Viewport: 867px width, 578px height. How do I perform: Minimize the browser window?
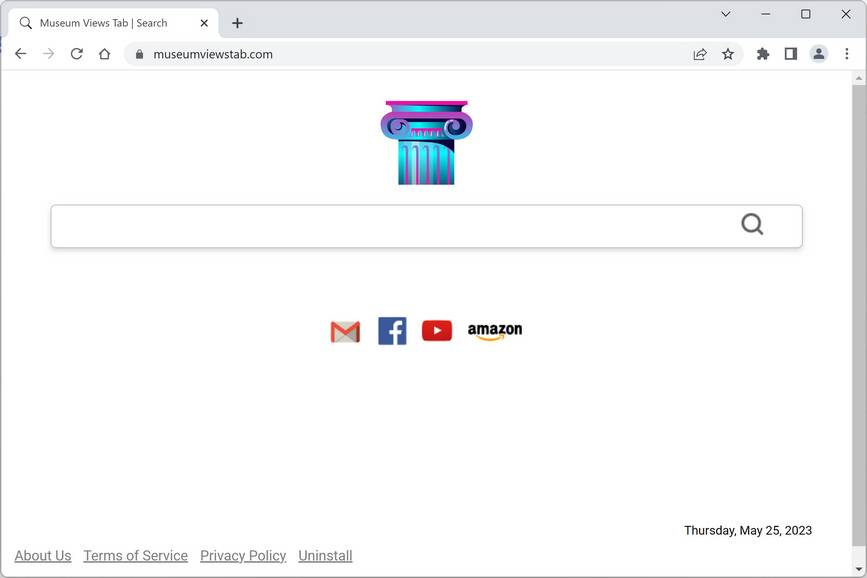coord(766,14)
